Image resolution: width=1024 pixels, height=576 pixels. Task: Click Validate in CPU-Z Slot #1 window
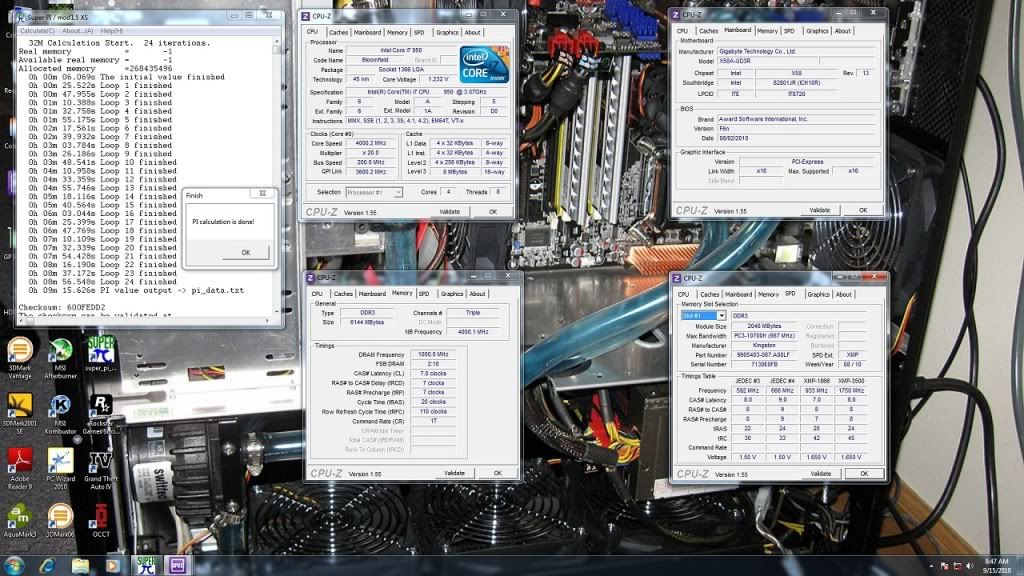pyautogui.click(x=821, y=473)
